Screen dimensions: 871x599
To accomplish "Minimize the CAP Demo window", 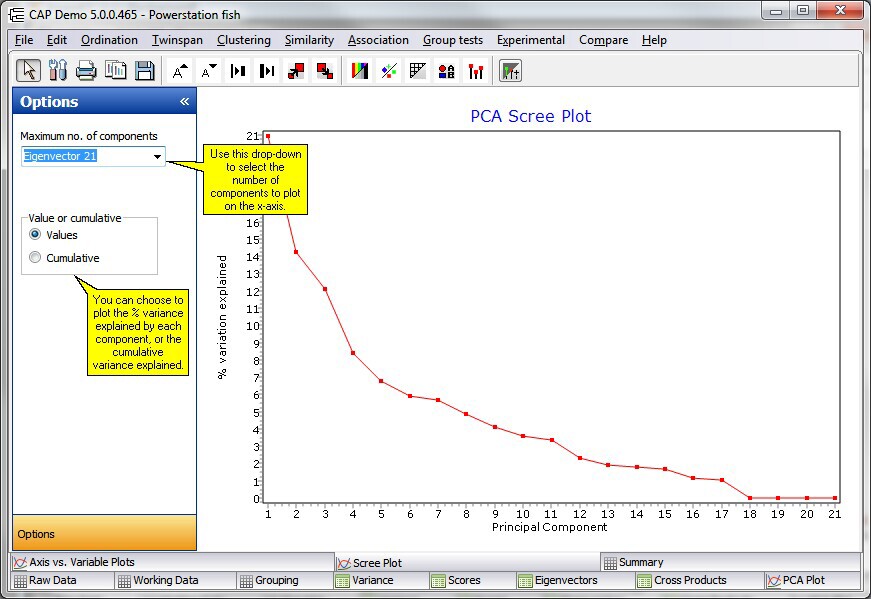I will click(776, 11).
